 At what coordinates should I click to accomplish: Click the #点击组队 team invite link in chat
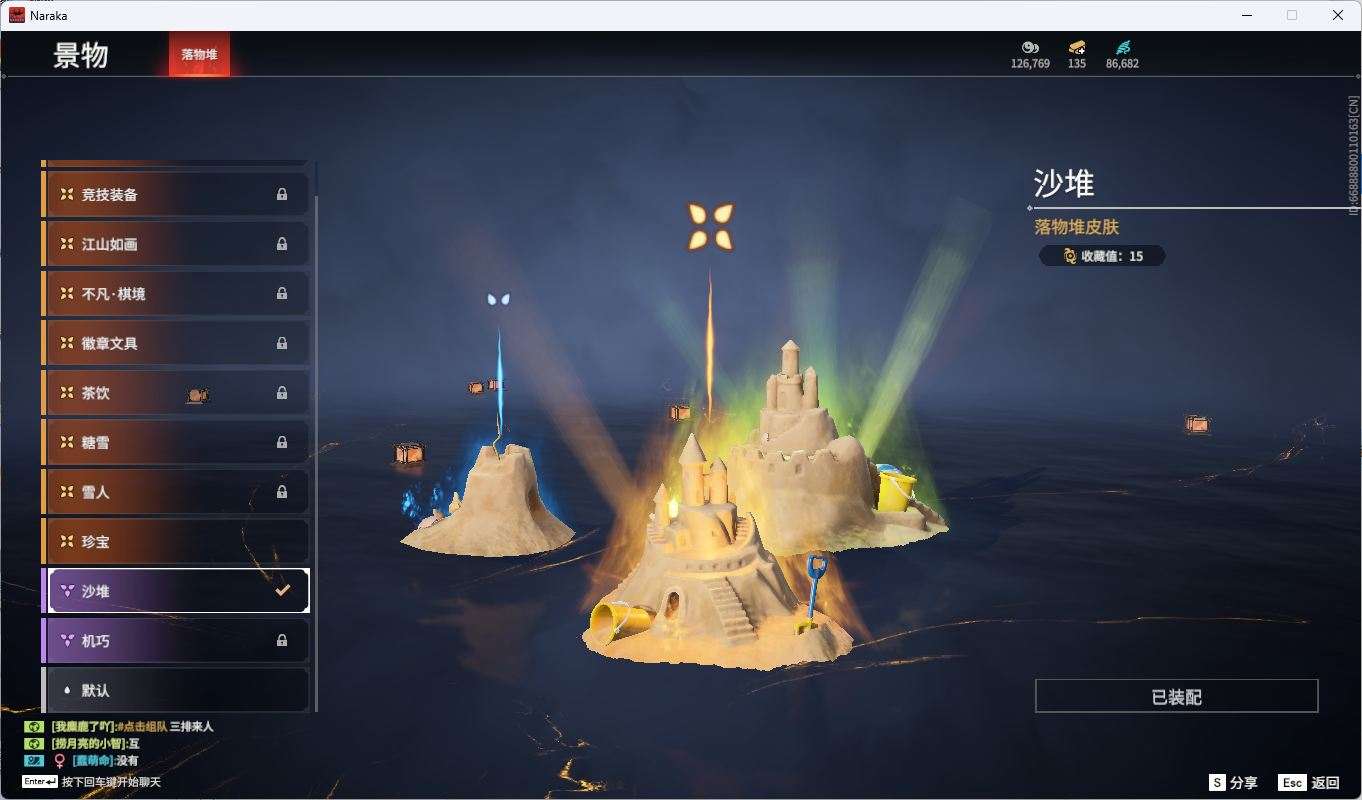(x=142, y=727)
